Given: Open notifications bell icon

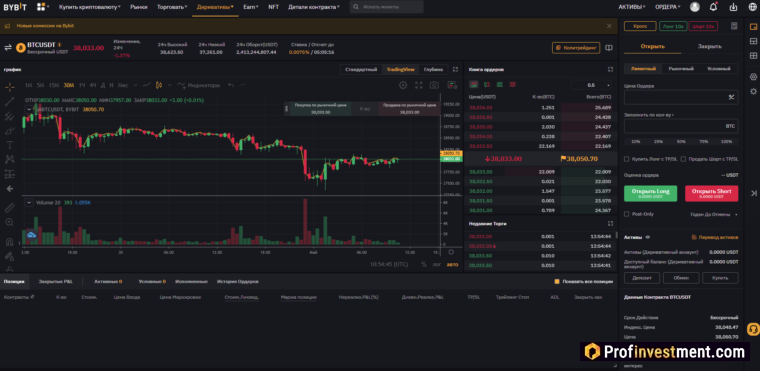Looking at the screenshot, I should point(713,7).
